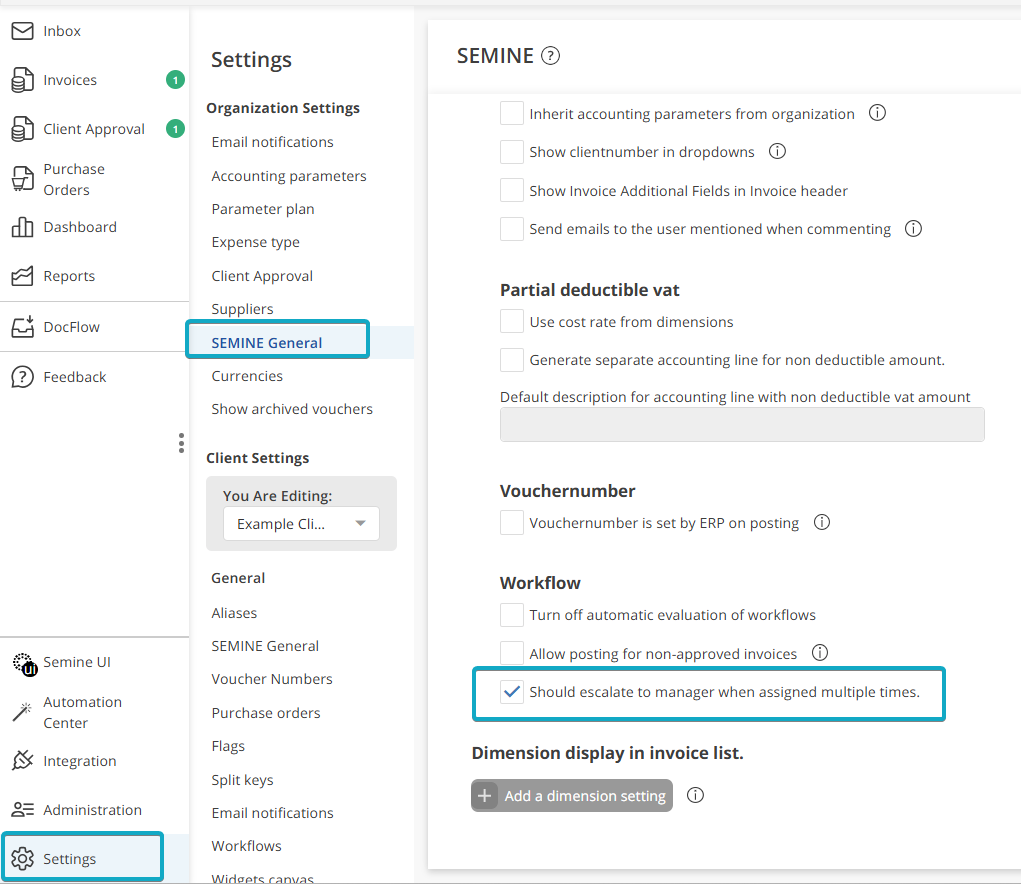This screenshot has height=884, width=1021.
Task: Expand the Example Client dropdown
Action: tap(301, 524)
